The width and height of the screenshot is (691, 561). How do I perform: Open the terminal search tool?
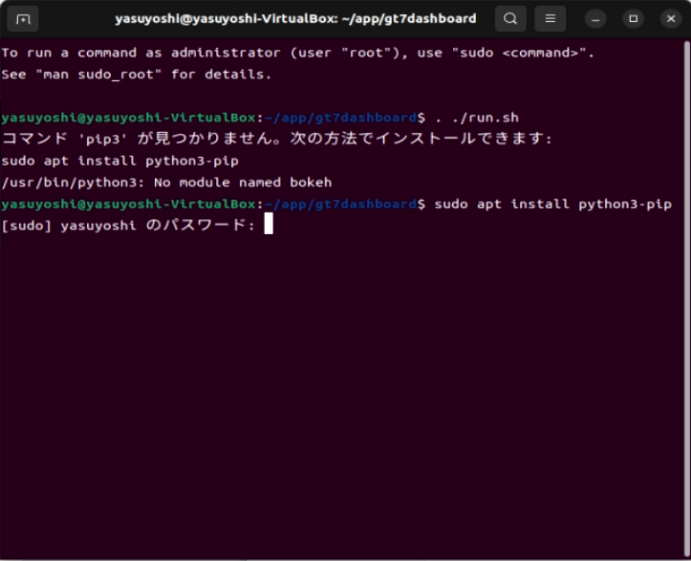510,19
